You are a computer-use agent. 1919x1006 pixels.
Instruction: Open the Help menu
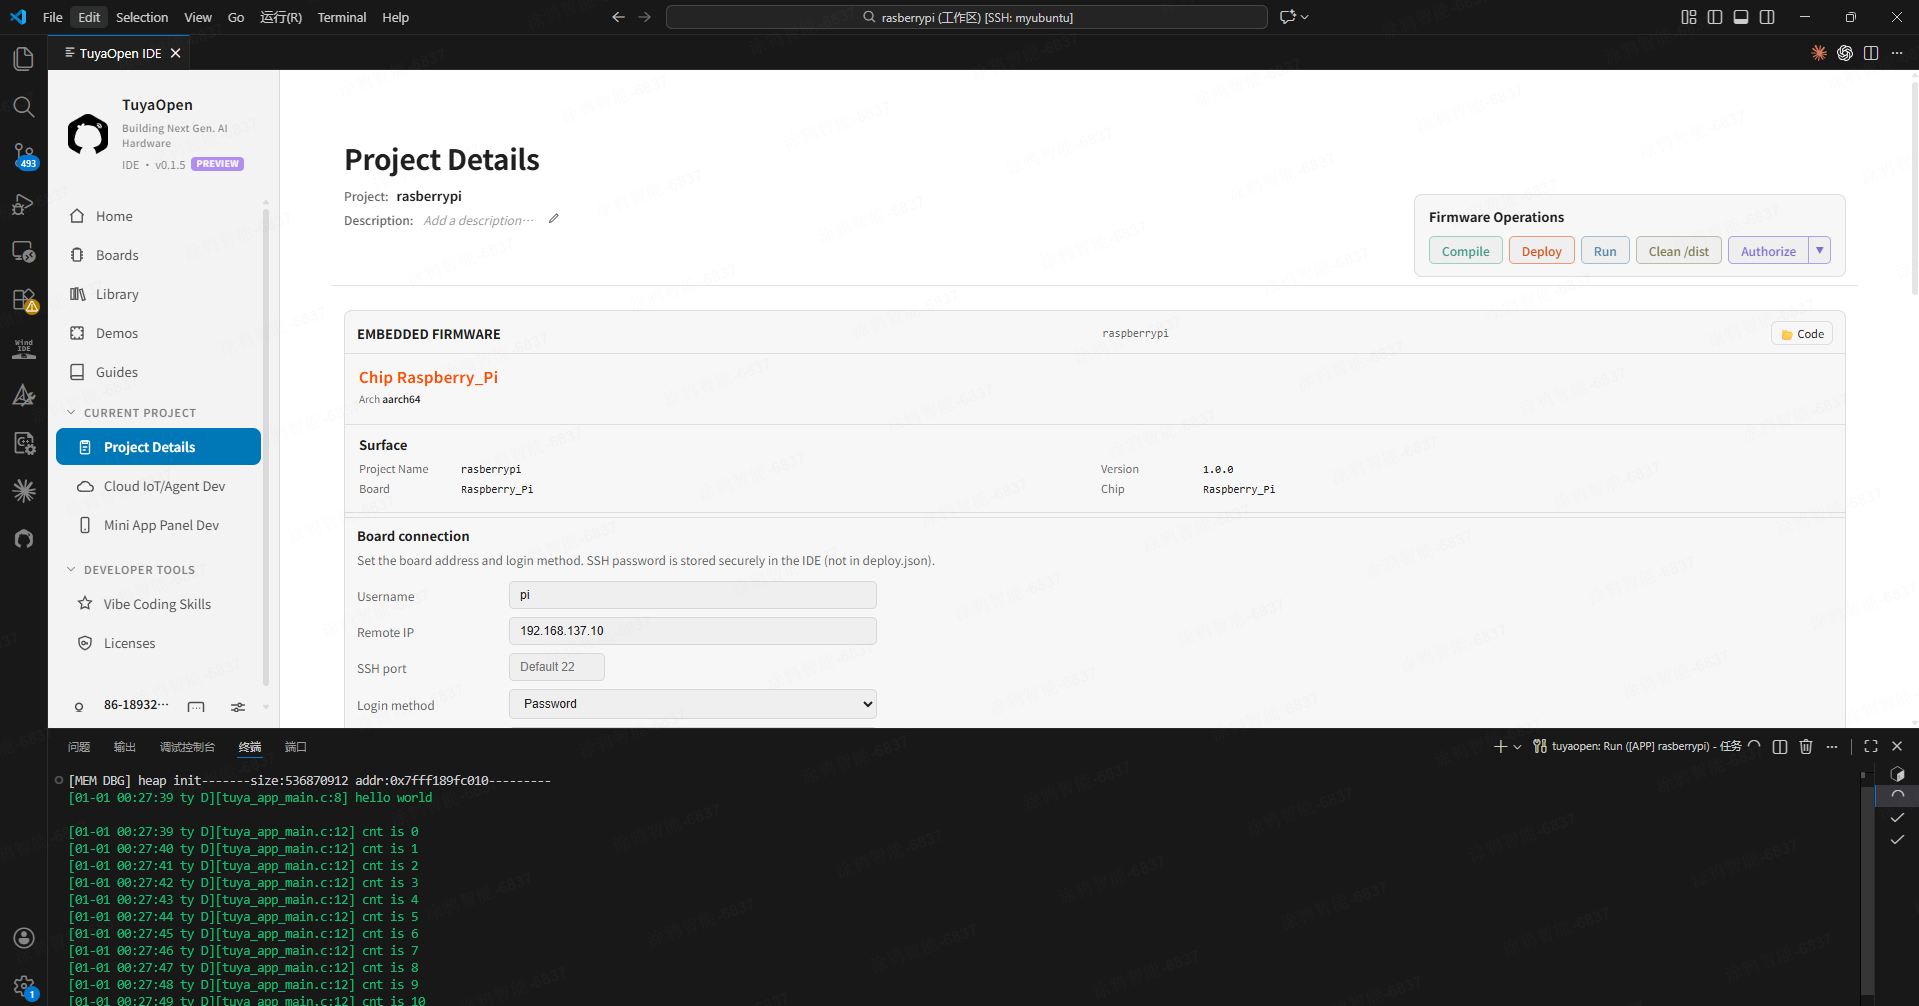[x=395, y=17]
